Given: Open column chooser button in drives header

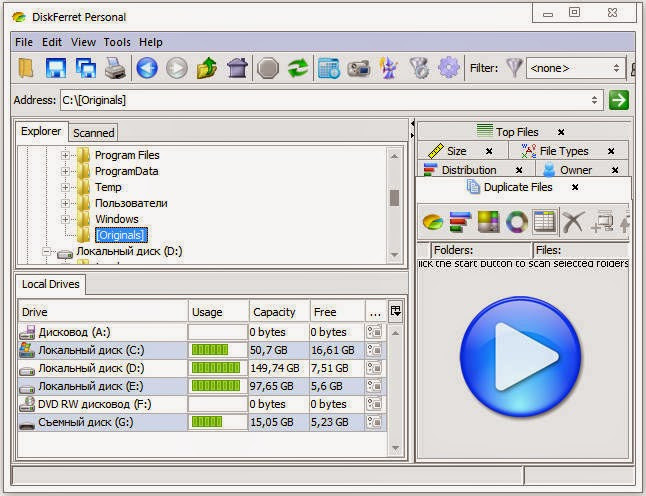Looking at the screenshot, I should point(396,311).
